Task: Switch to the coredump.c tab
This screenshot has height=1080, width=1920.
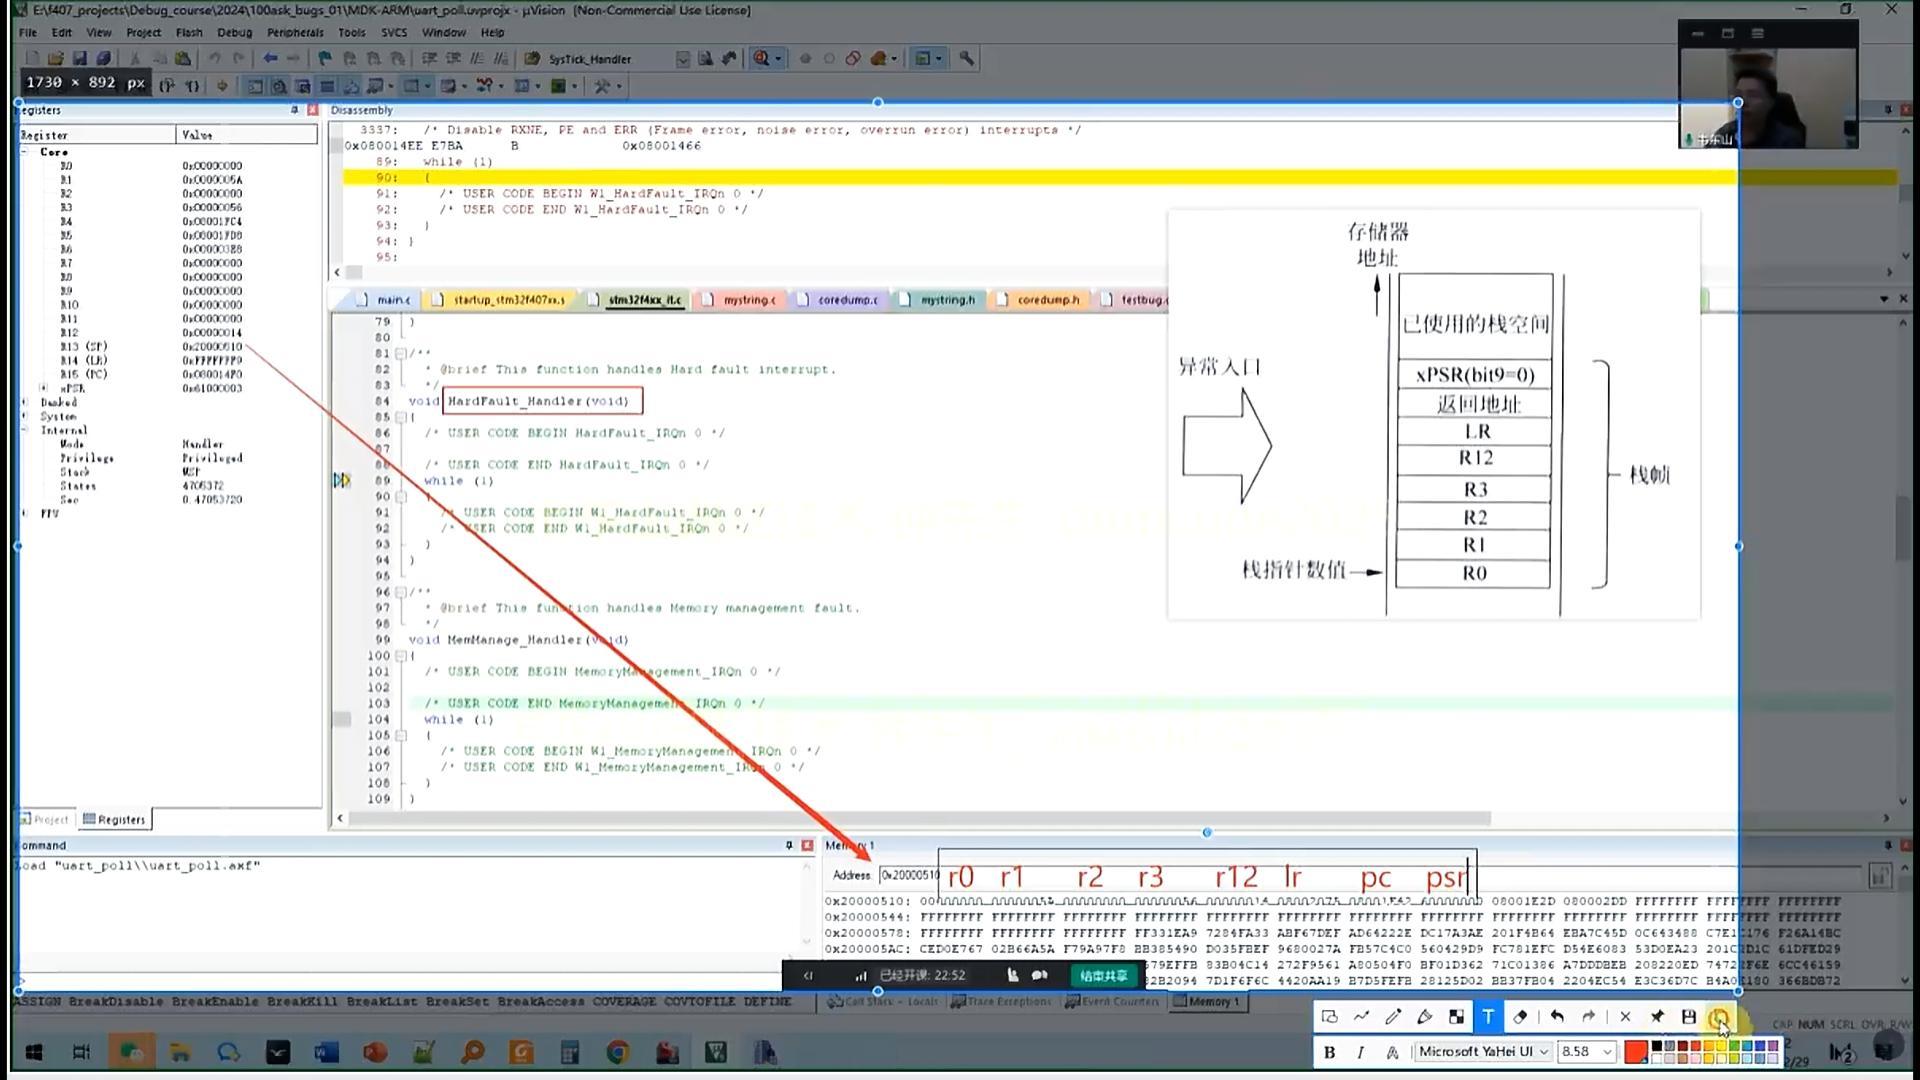Action: pyautogui.click(x=840, y=300)
